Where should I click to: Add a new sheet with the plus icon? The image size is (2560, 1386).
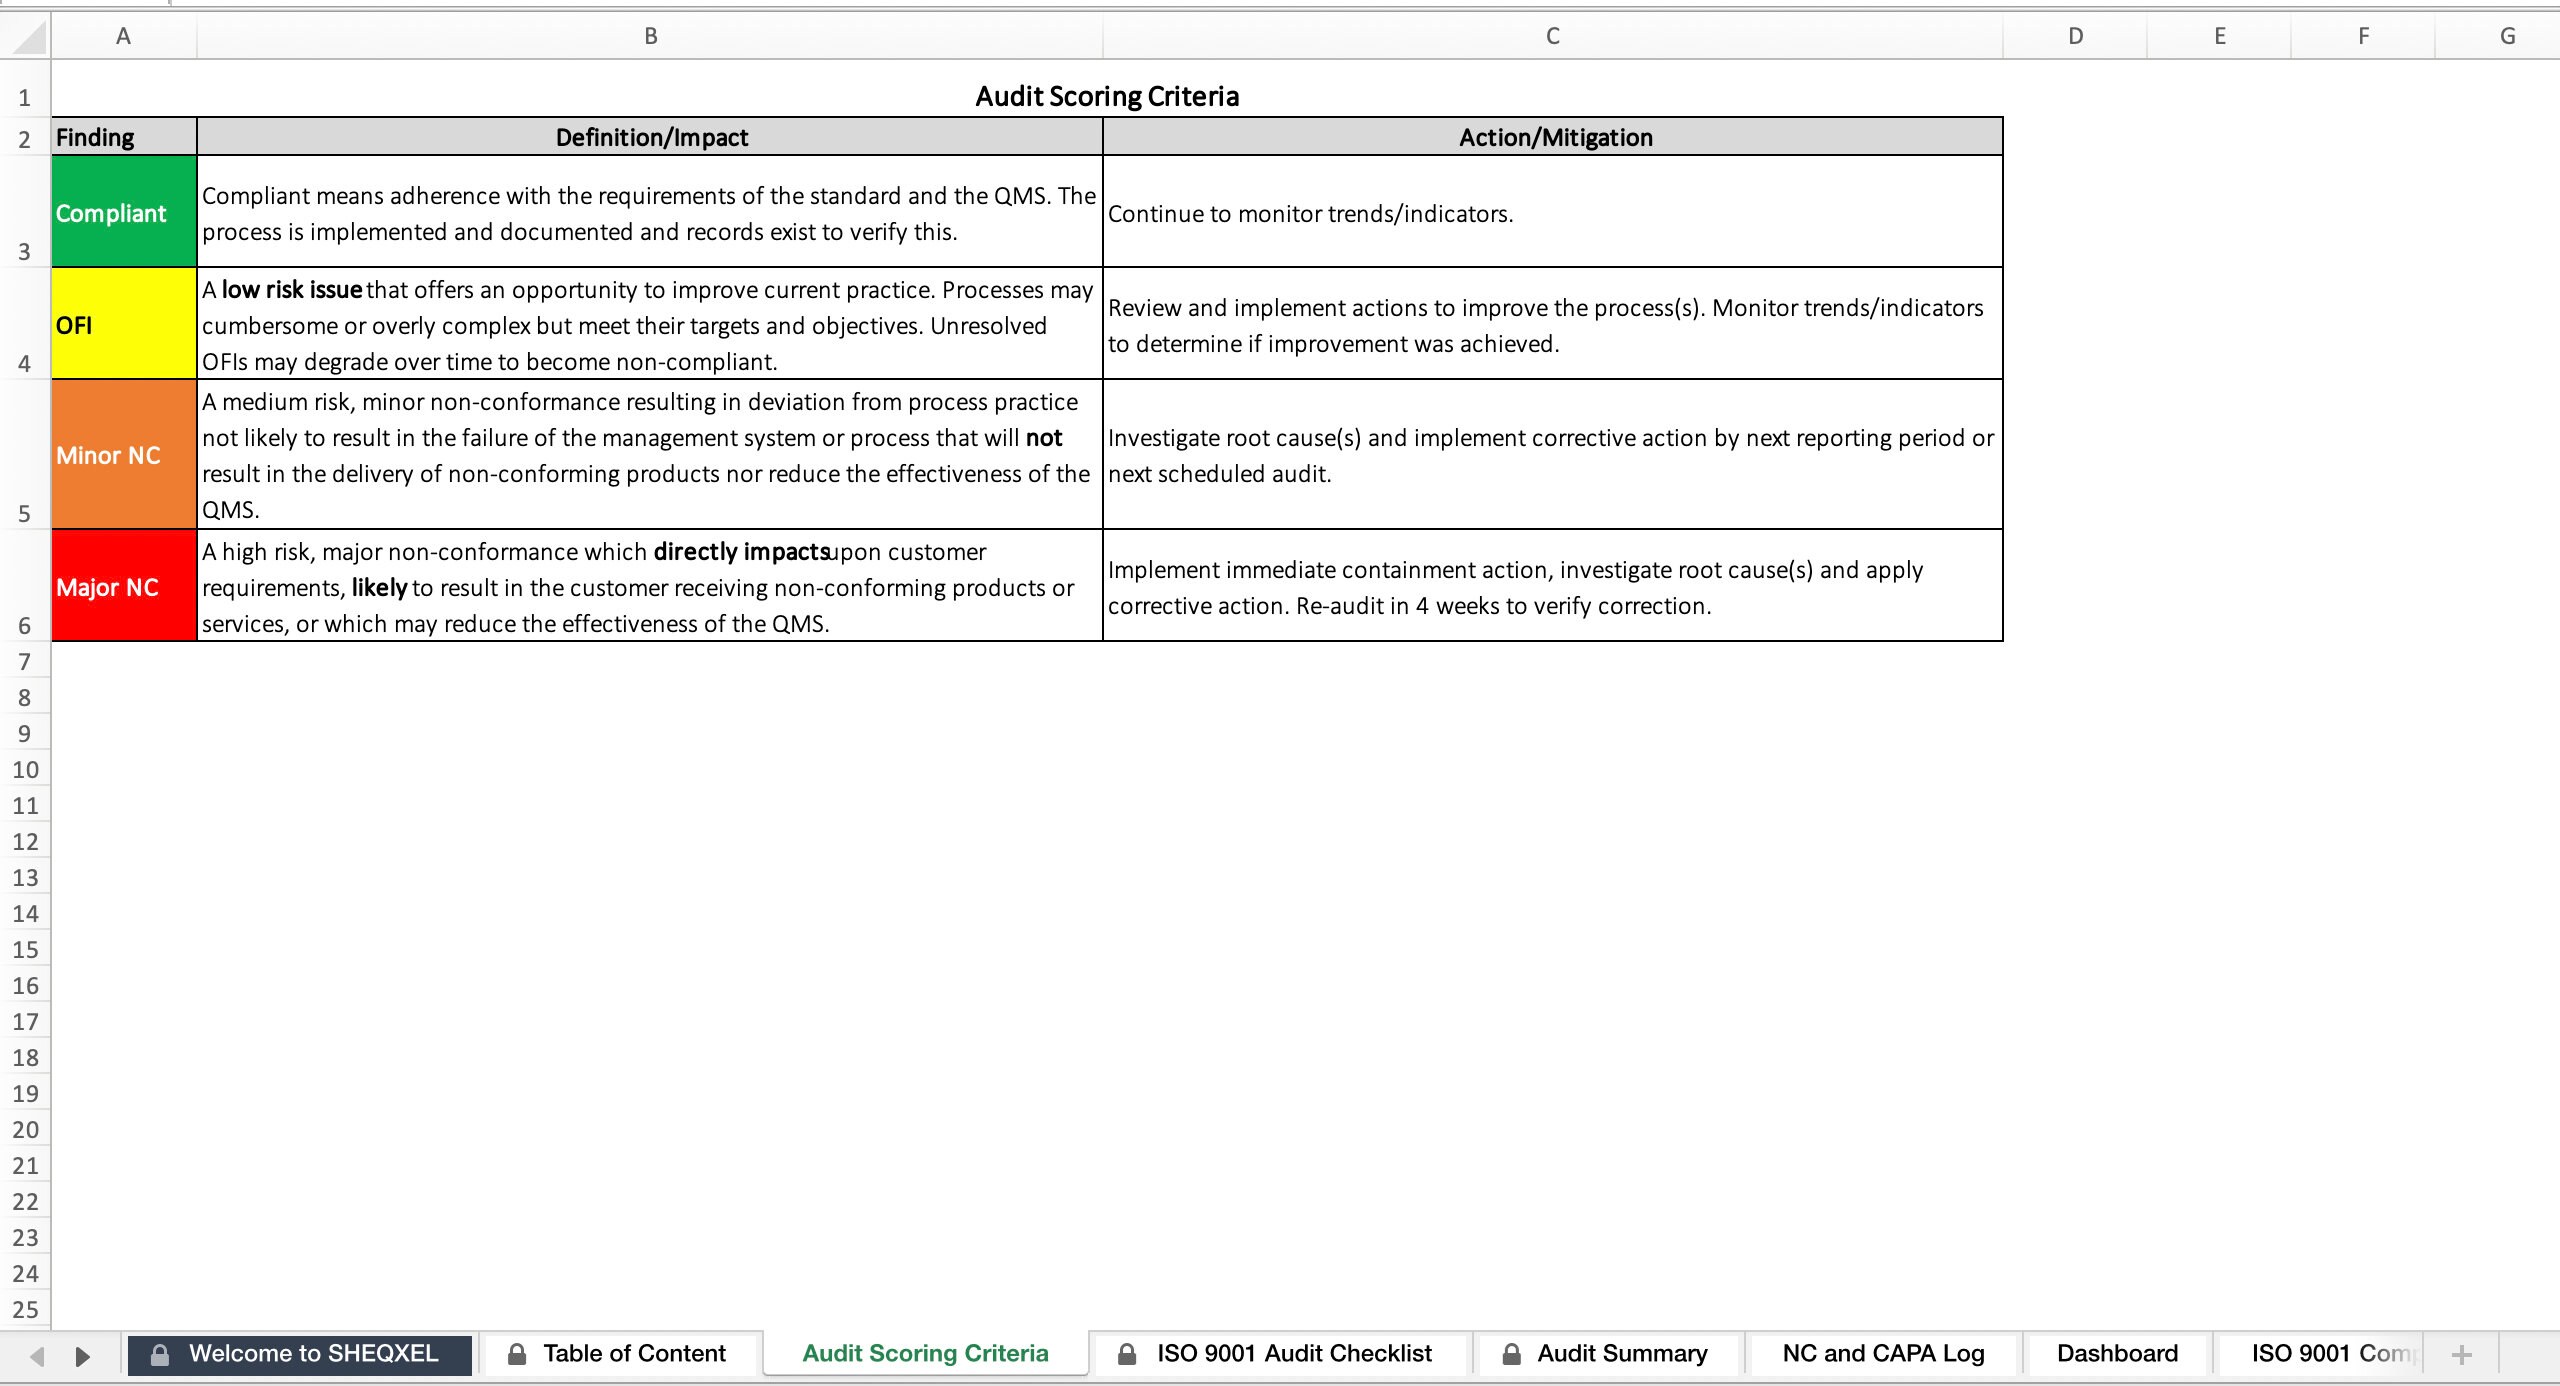[2461, 1355]
